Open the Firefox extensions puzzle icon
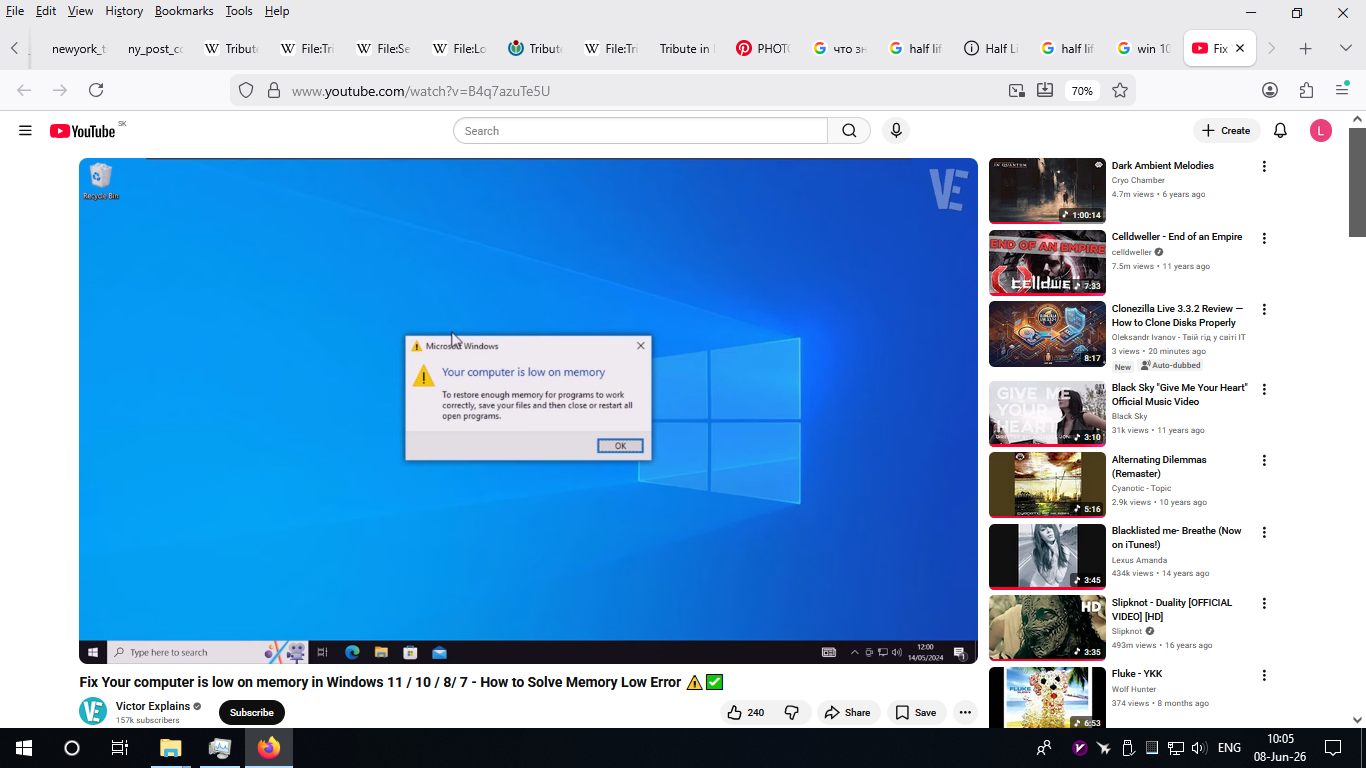1366x768 pixels. point(1306,90)
